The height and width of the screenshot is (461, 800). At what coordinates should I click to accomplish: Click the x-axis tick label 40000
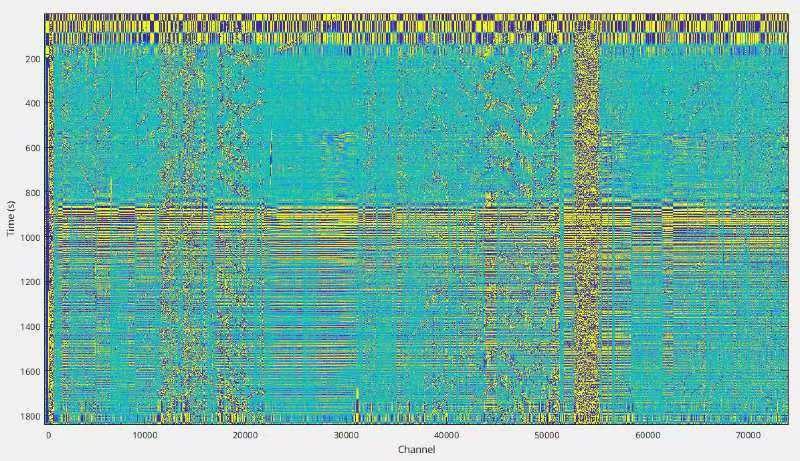(x=446, y=435)
